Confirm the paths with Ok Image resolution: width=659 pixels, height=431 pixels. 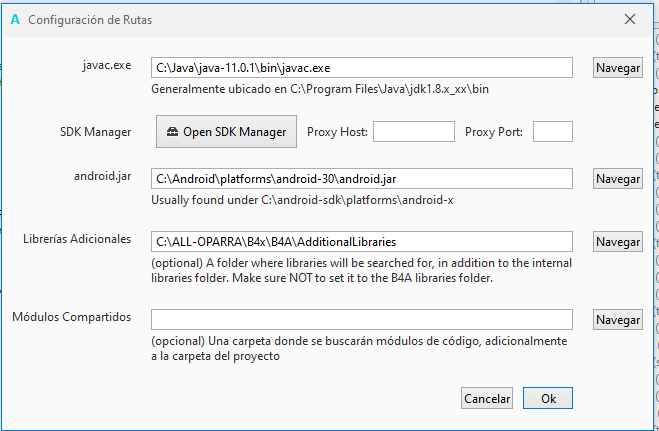(548, 397)
